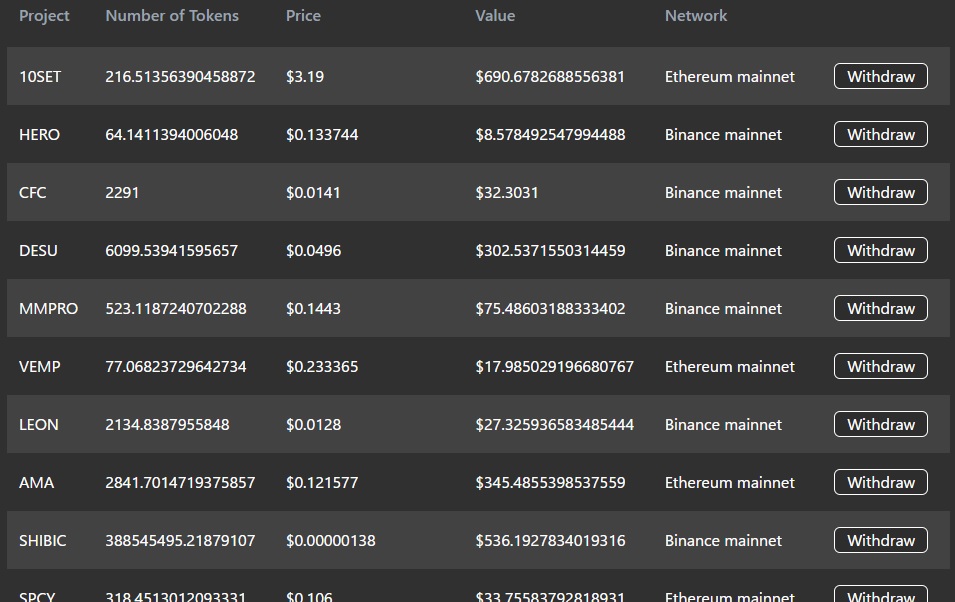Click the 10SET project name
The image size is (955, 602).
click(40, 76)
